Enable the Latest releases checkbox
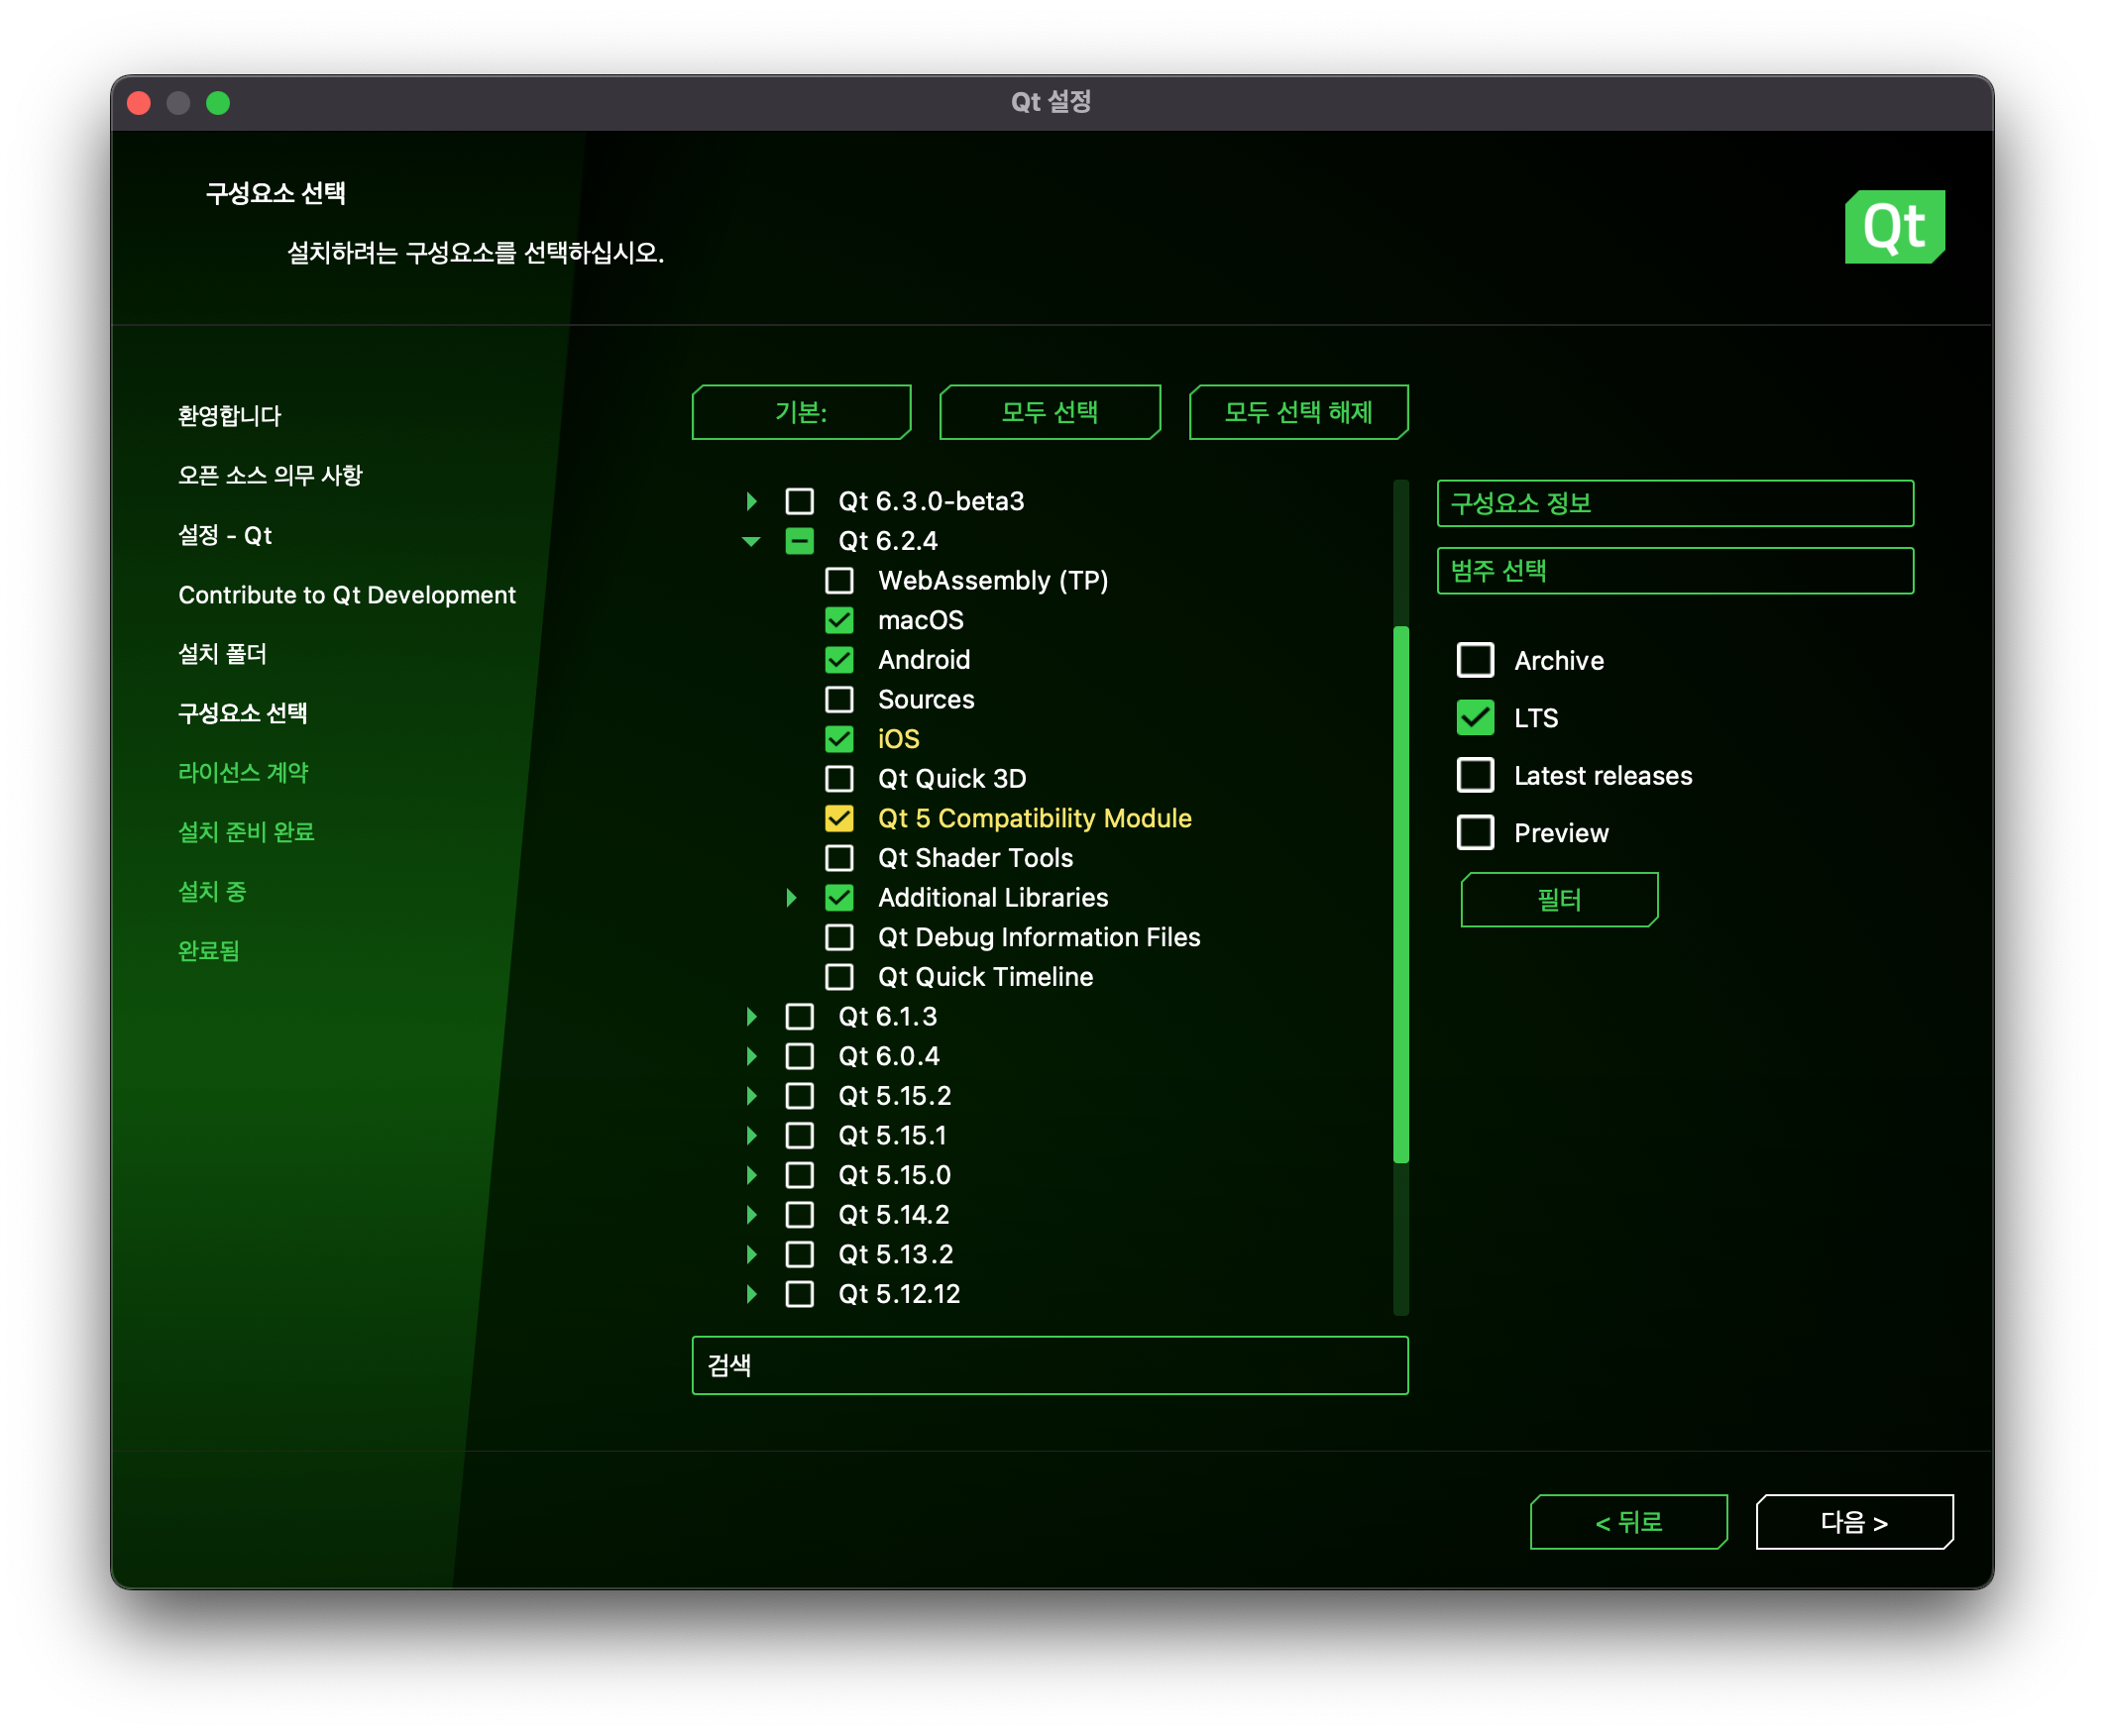 point(1475,775)
